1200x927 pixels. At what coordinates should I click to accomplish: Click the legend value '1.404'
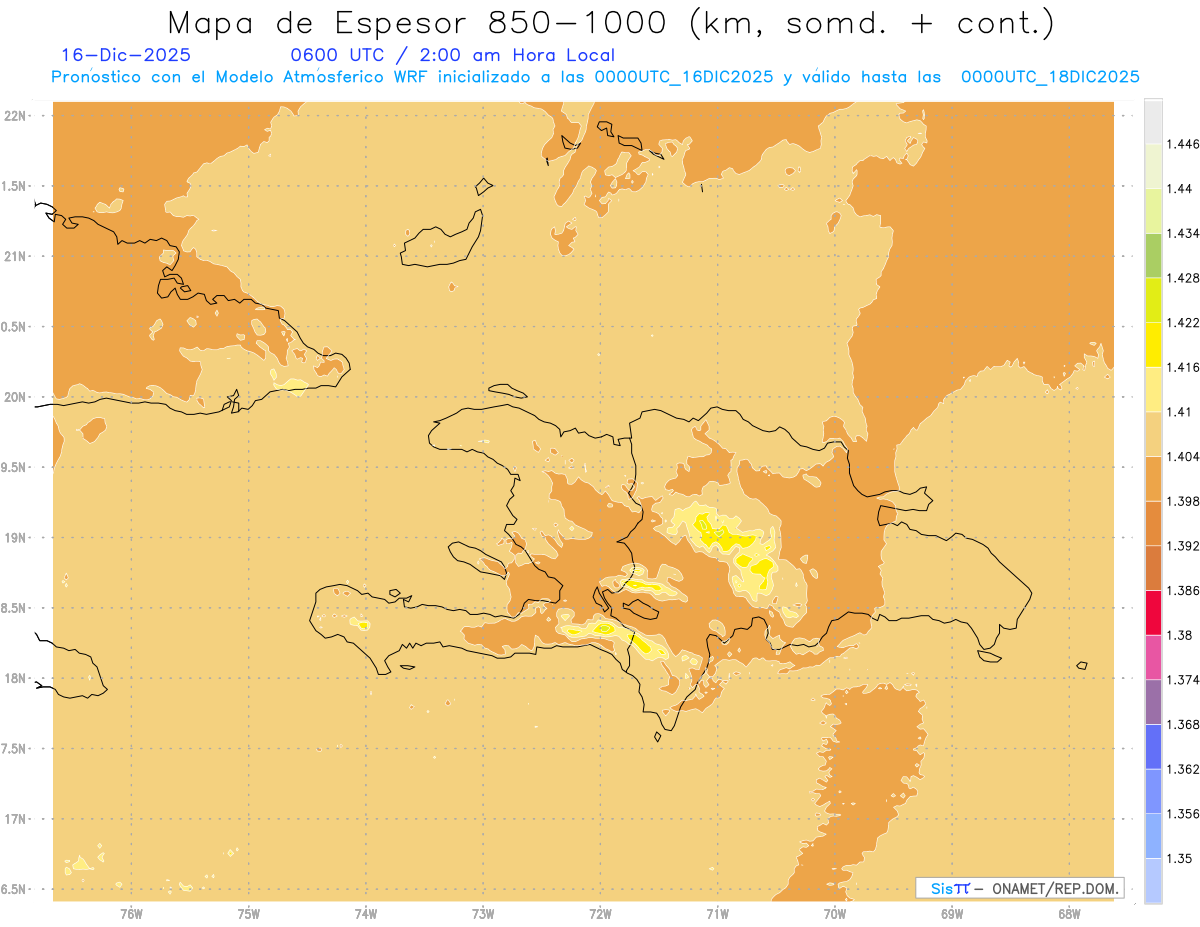1185,456
